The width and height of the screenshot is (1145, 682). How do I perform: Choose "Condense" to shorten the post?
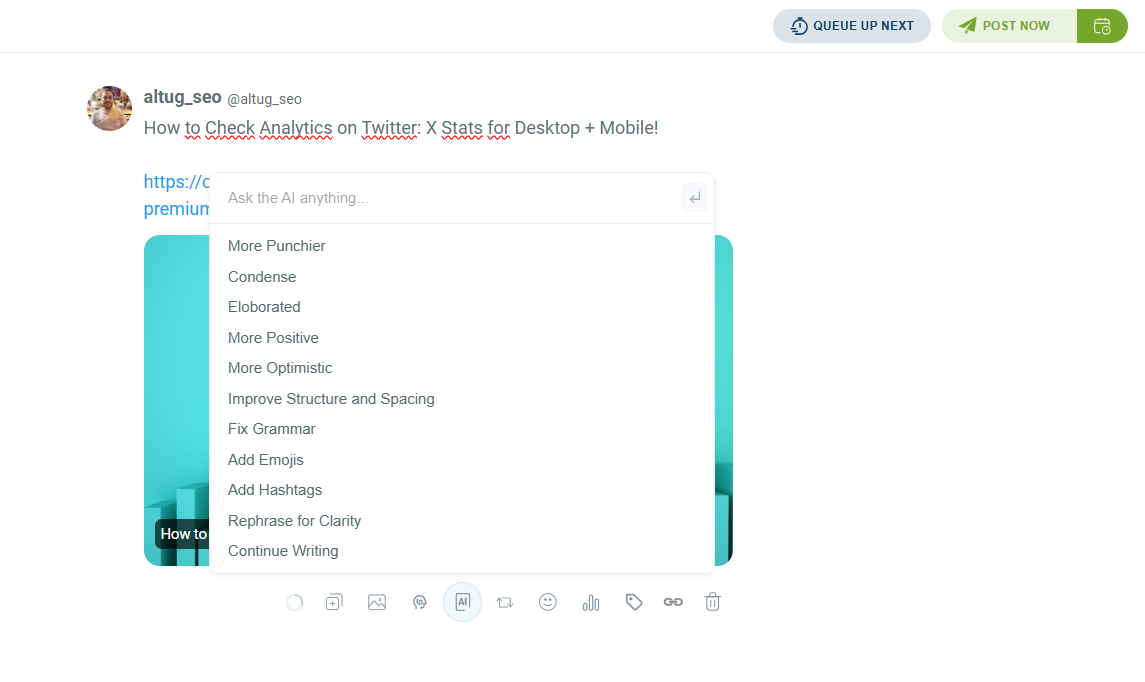coord(262,276)
